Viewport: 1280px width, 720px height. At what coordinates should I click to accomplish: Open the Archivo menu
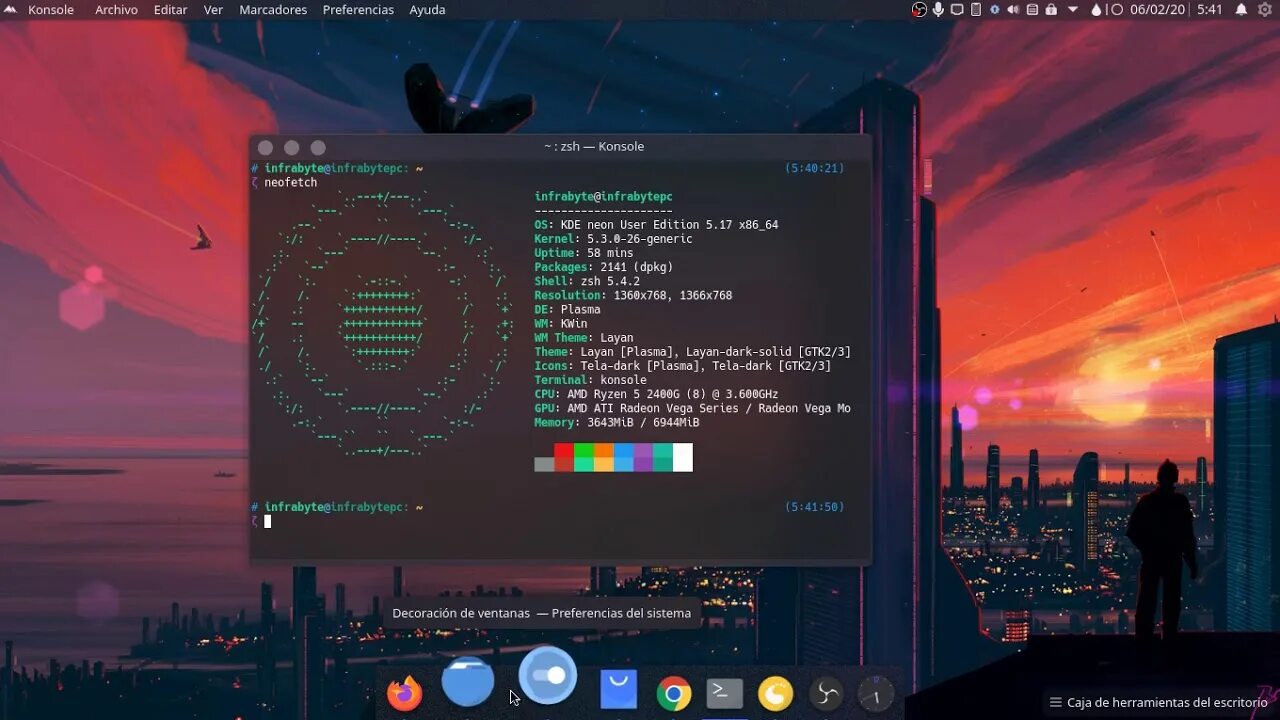[x=116, y=10]
